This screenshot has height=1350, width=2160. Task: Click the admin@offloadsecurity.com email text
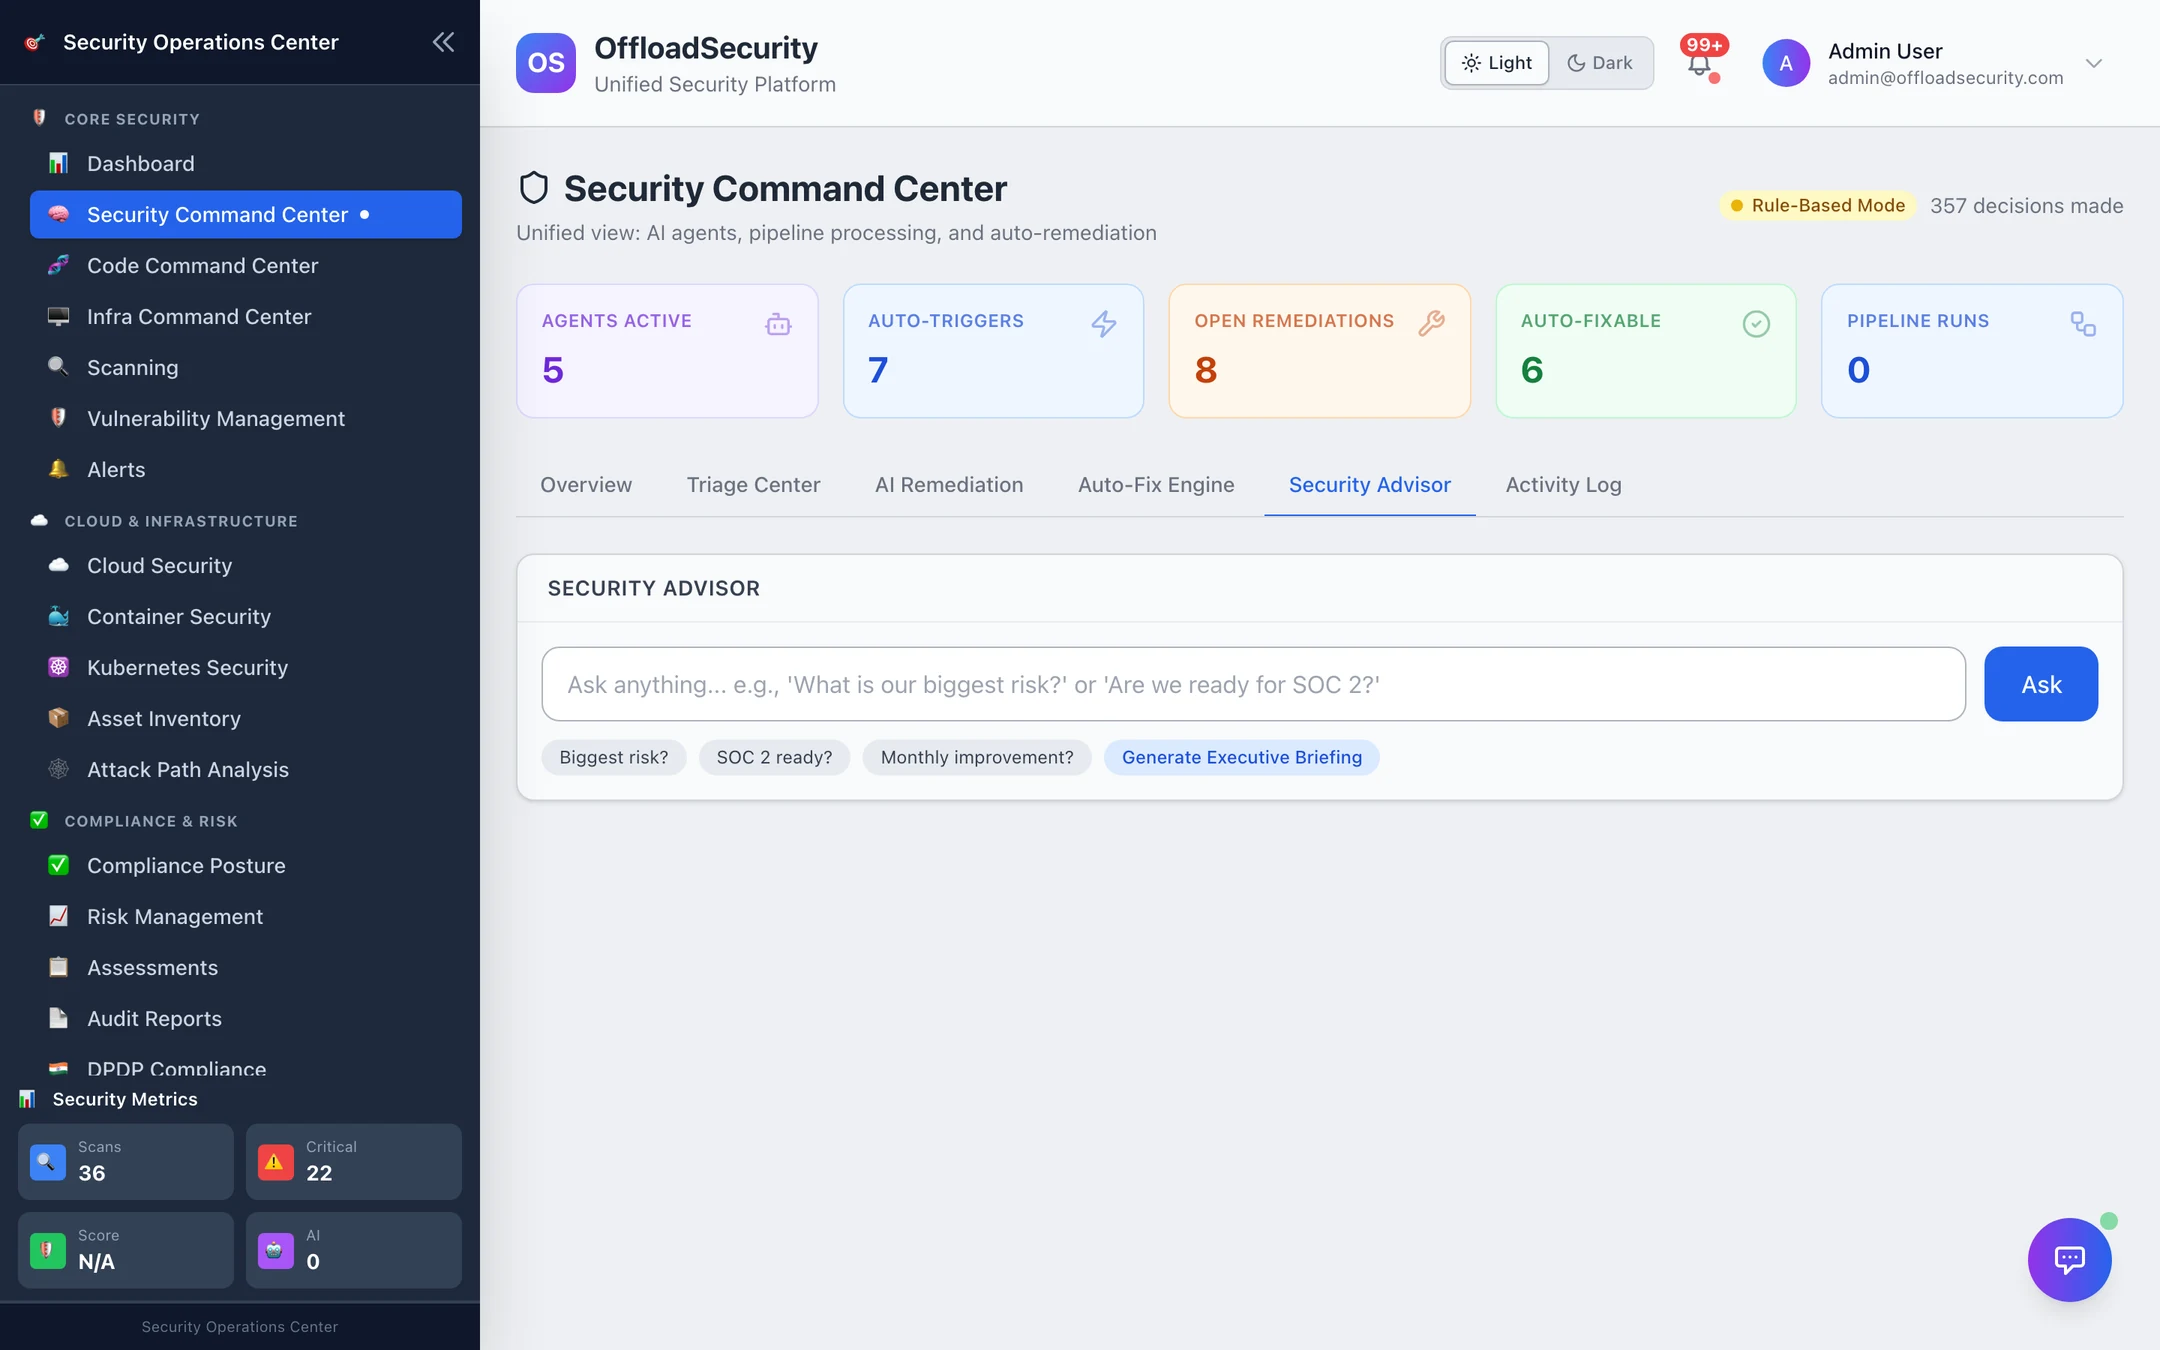coord(1945,77)
